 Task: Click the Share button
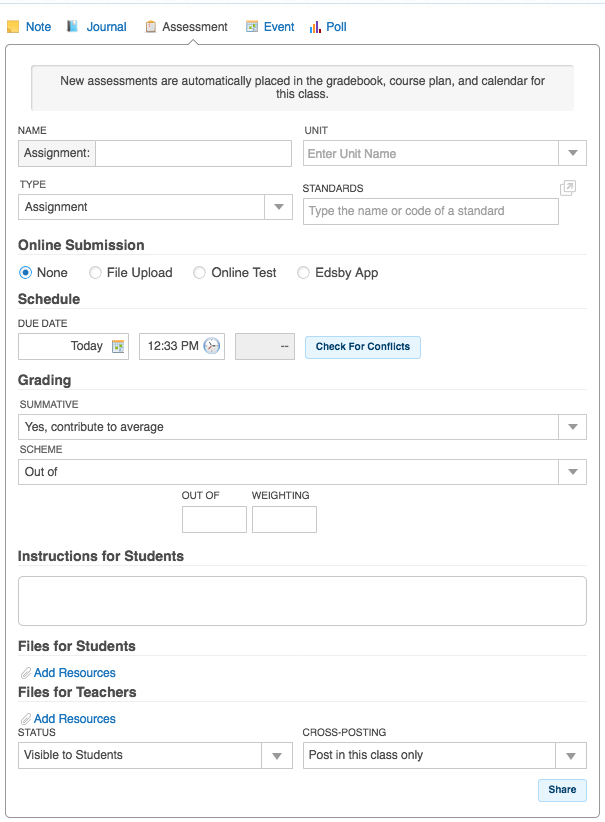point(562,790)
